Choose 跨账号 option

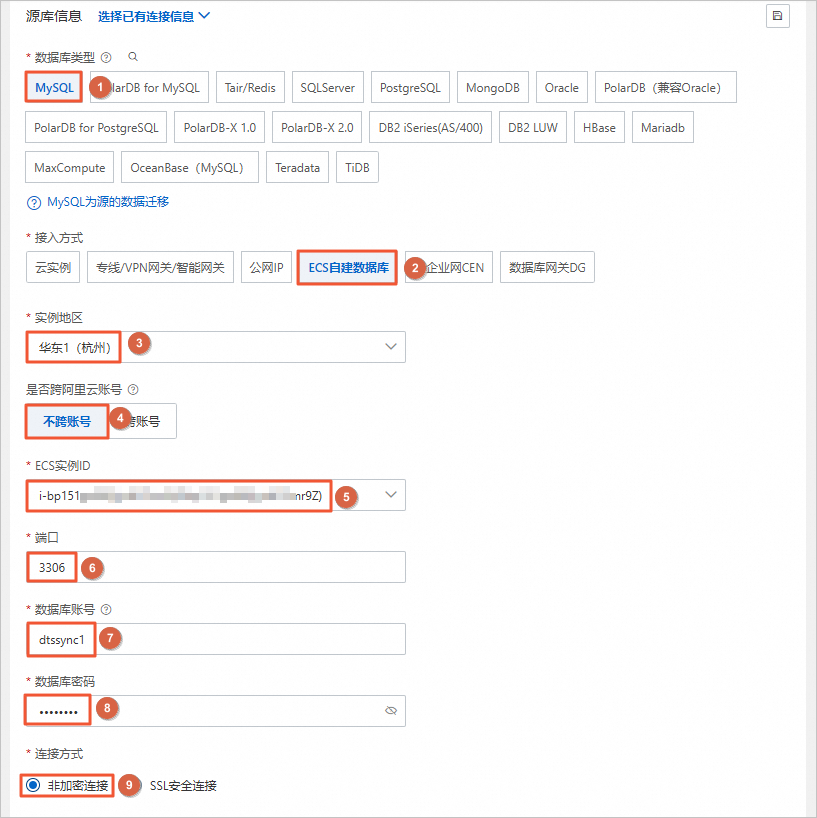click(143, 421)
